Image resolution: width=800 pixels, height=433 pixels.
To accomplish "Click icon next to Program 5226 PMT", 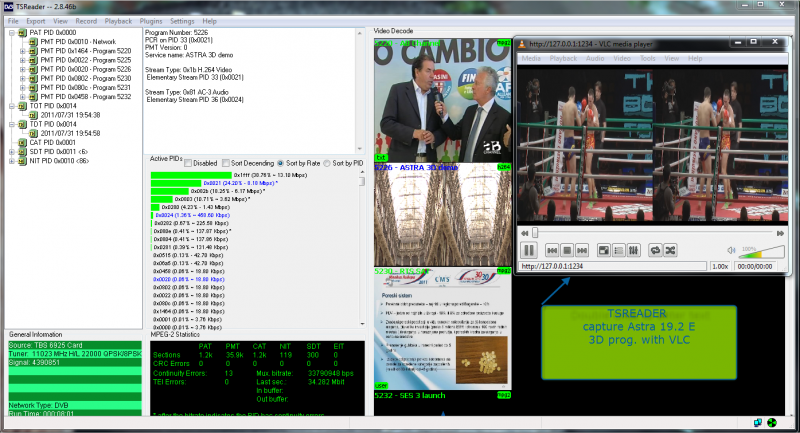I will (x=33, y=69).
